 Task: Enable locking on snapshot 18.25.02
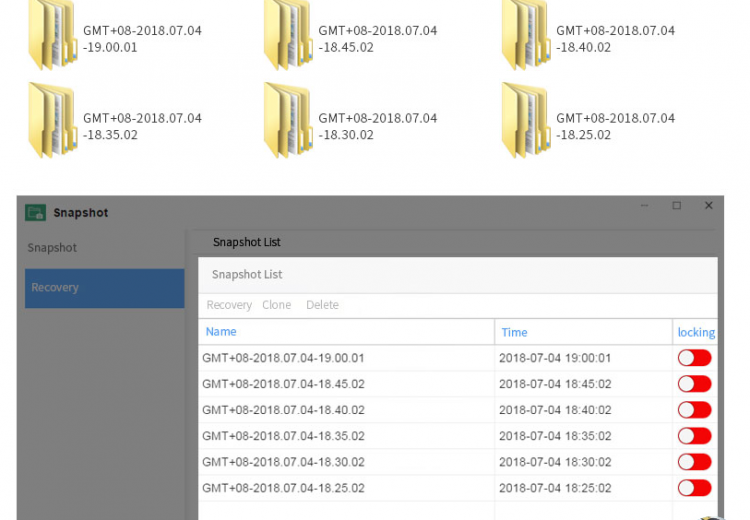pyautogui.click(x=694, y=488)
